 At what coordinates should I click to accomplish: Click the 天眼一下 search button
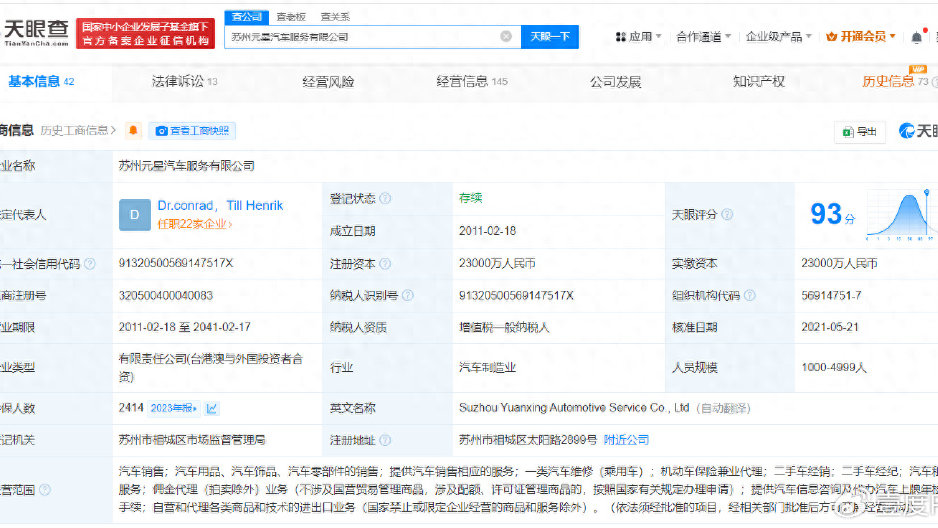pos(550,36)
